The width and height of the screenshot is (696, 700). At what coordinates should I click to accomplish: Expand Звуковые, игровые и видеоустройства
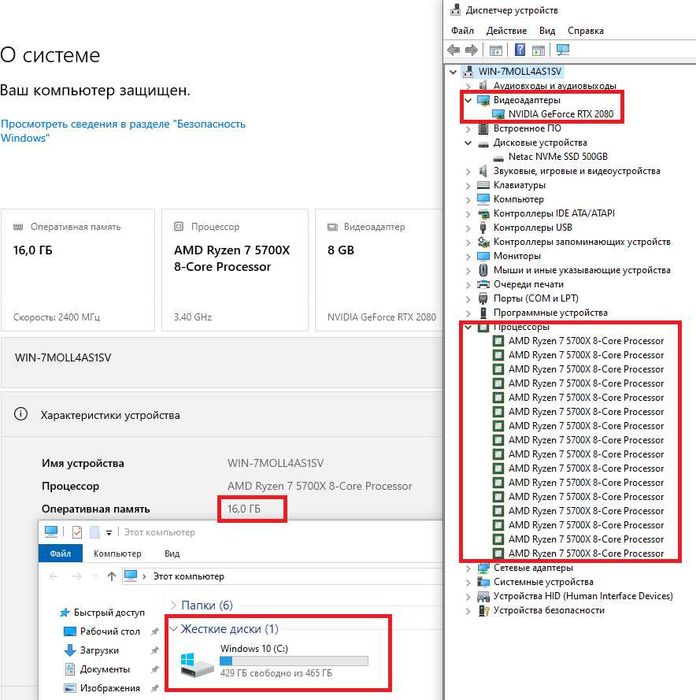[x=468, y=171]
